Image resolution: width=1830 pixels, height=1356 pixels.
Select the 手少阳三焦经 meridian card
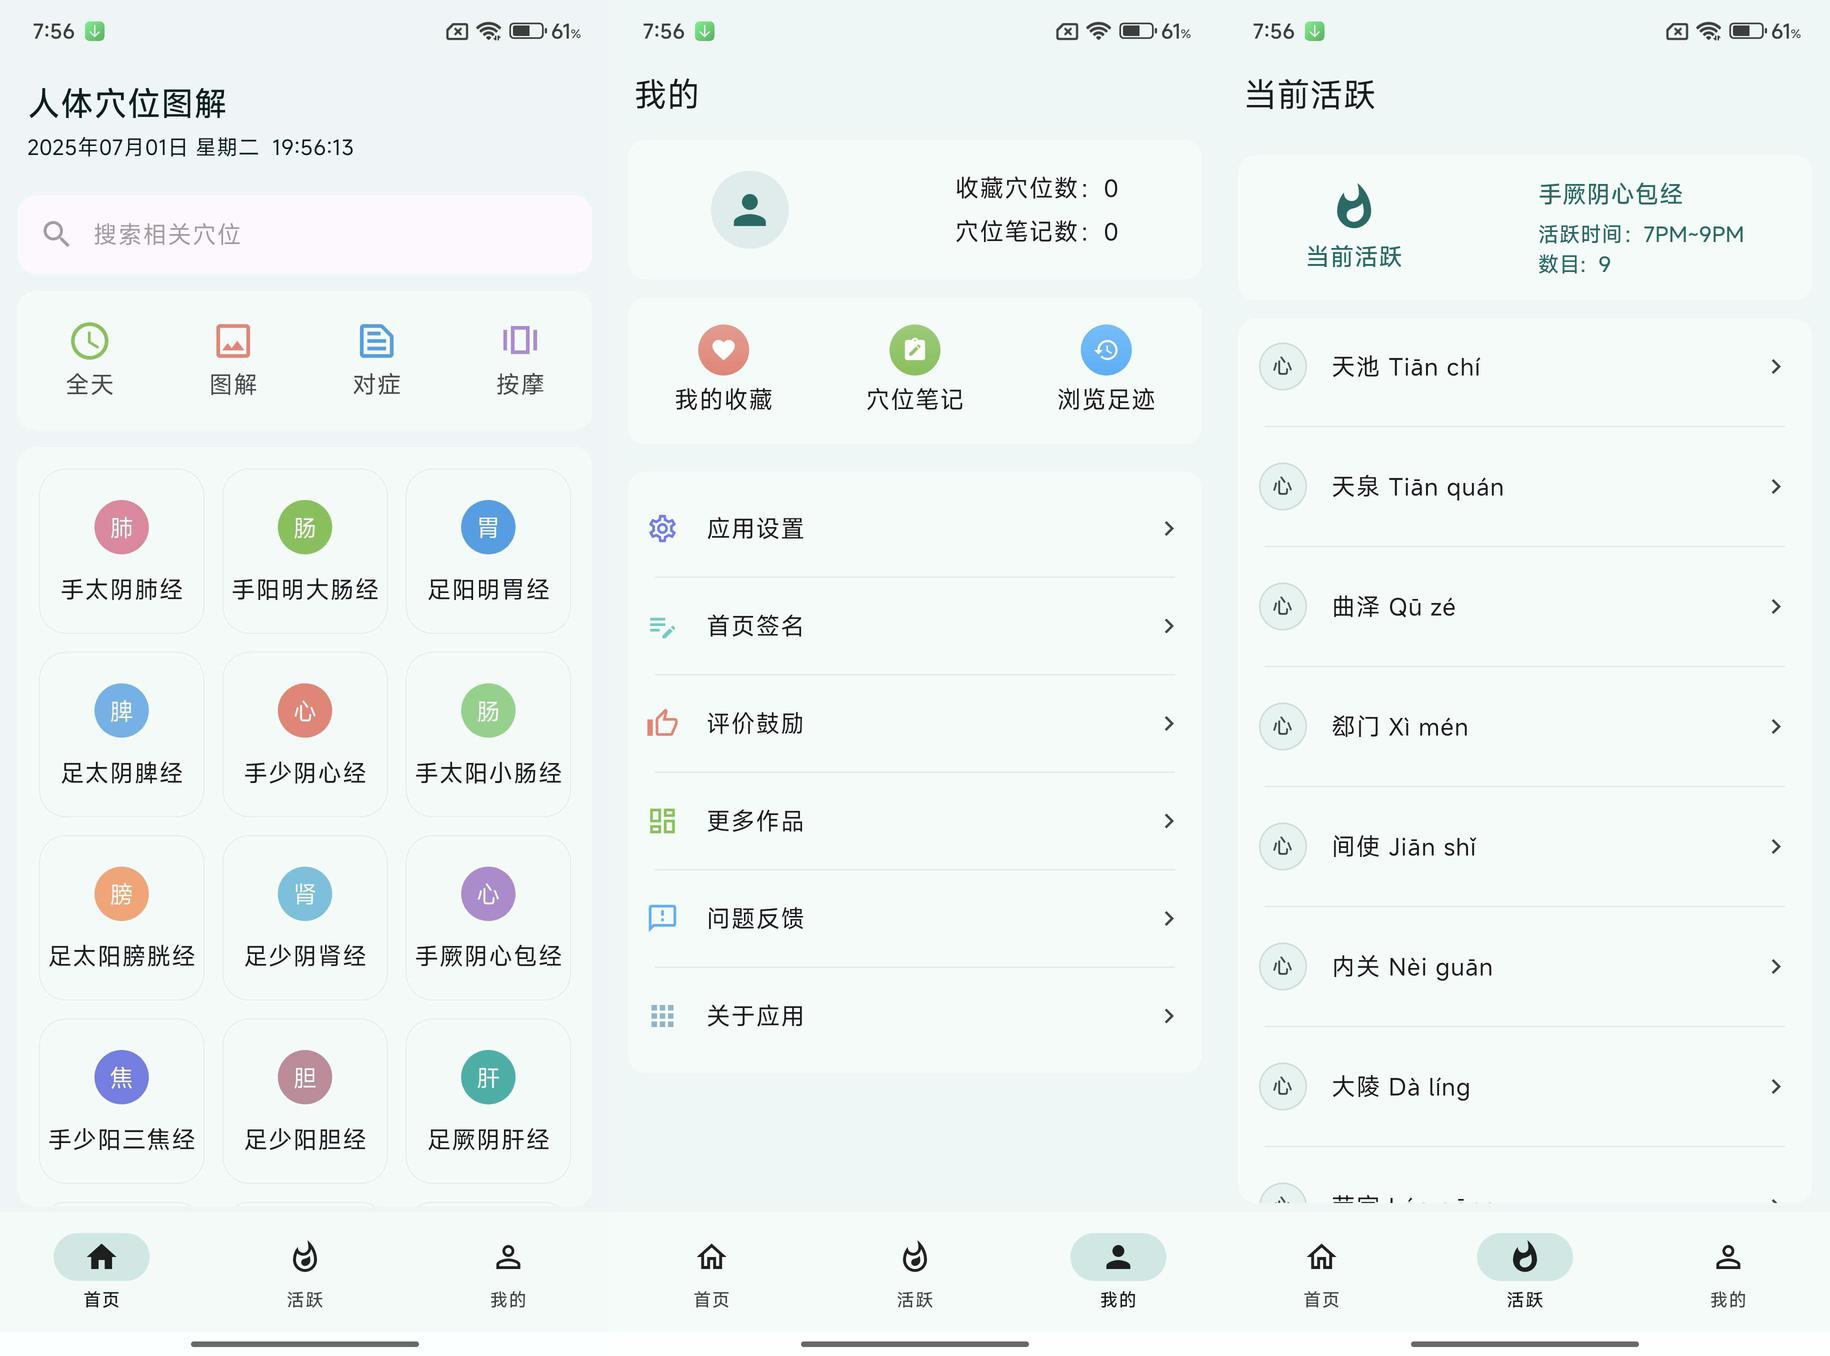(121, 1100)
